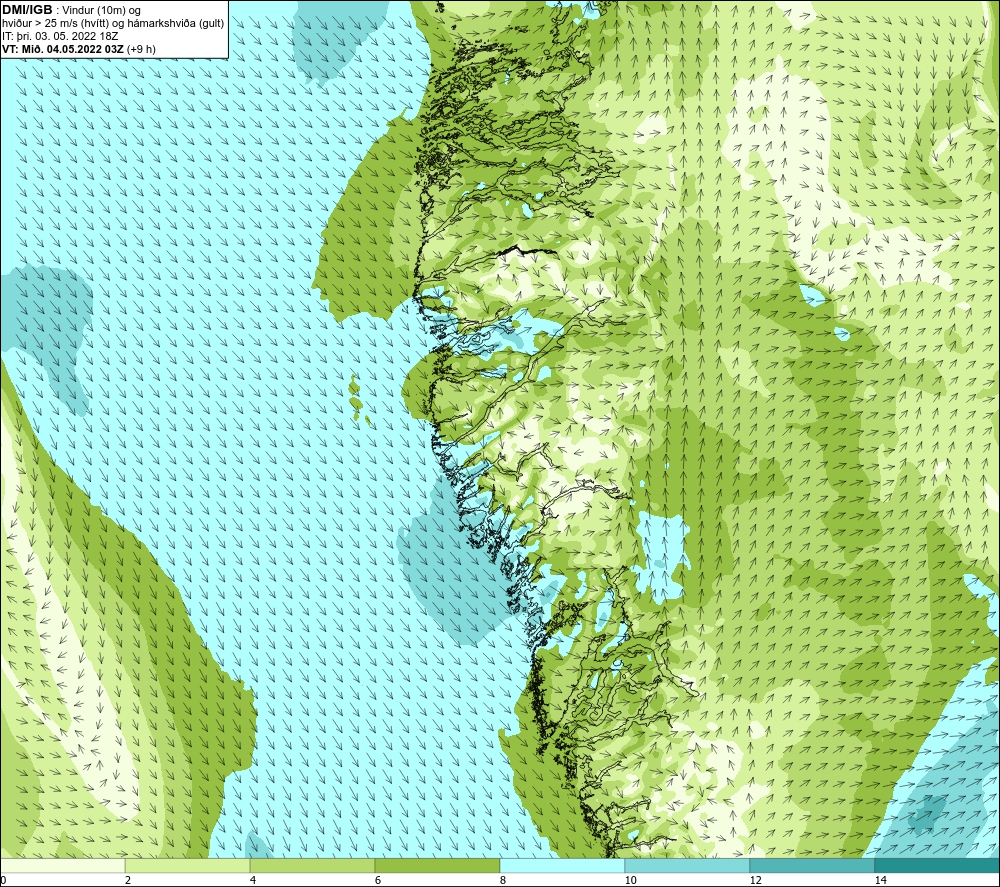This screenshot has width=1000, height=887.
Task: Click the "DMI/IGB" title text
Action: (27, 10)
